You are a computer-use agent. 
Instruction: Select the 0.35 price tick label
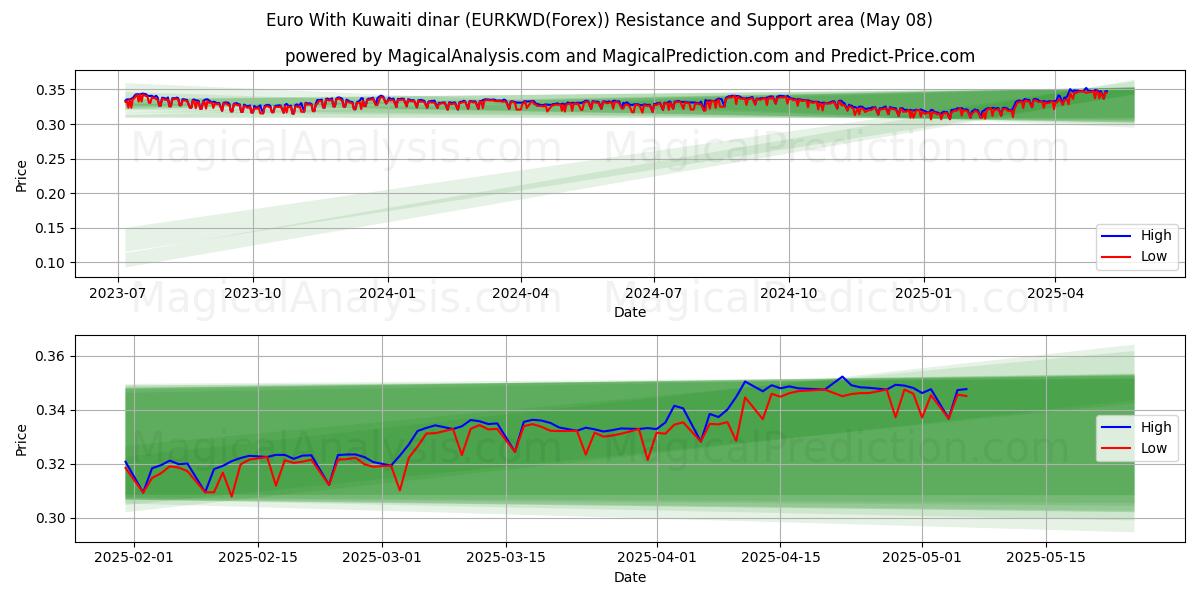coord(51,90)
